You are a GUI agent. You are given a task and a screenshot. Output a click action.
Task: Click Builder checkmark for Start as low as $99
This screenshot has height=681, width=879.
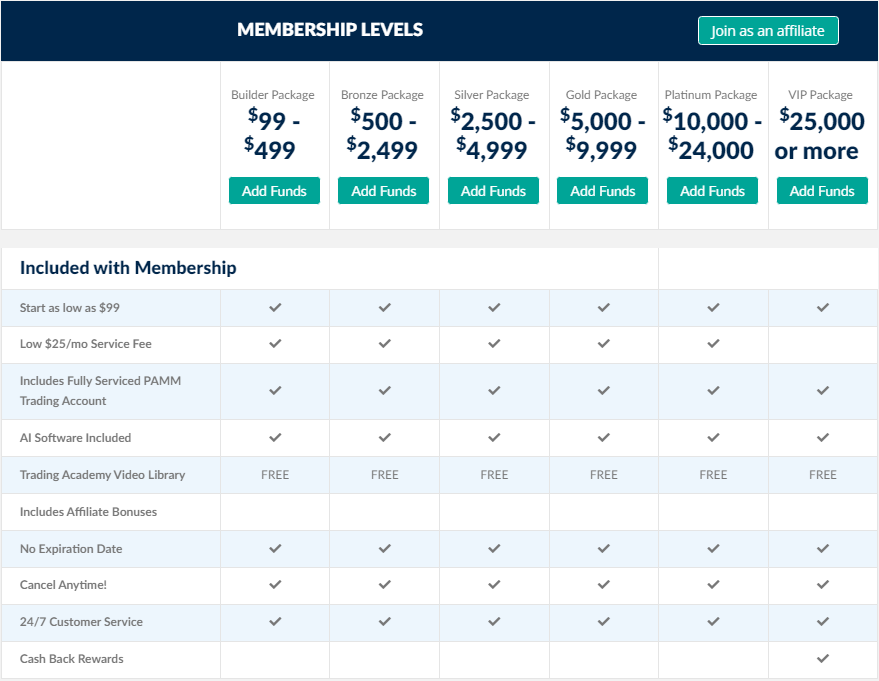click(275, 308)
